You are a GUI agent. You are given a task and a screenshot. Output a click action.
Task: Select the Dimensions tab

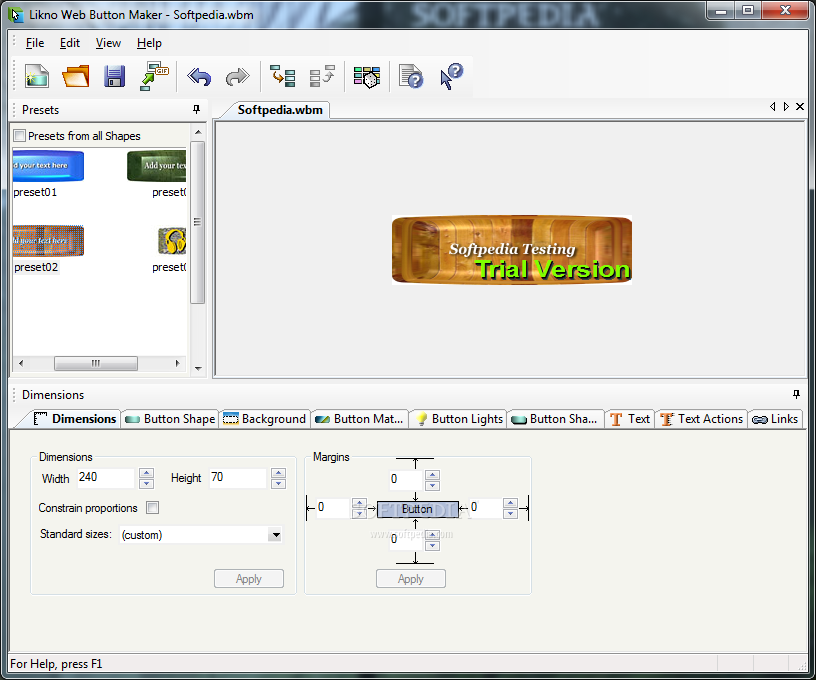tap(74, 419)
